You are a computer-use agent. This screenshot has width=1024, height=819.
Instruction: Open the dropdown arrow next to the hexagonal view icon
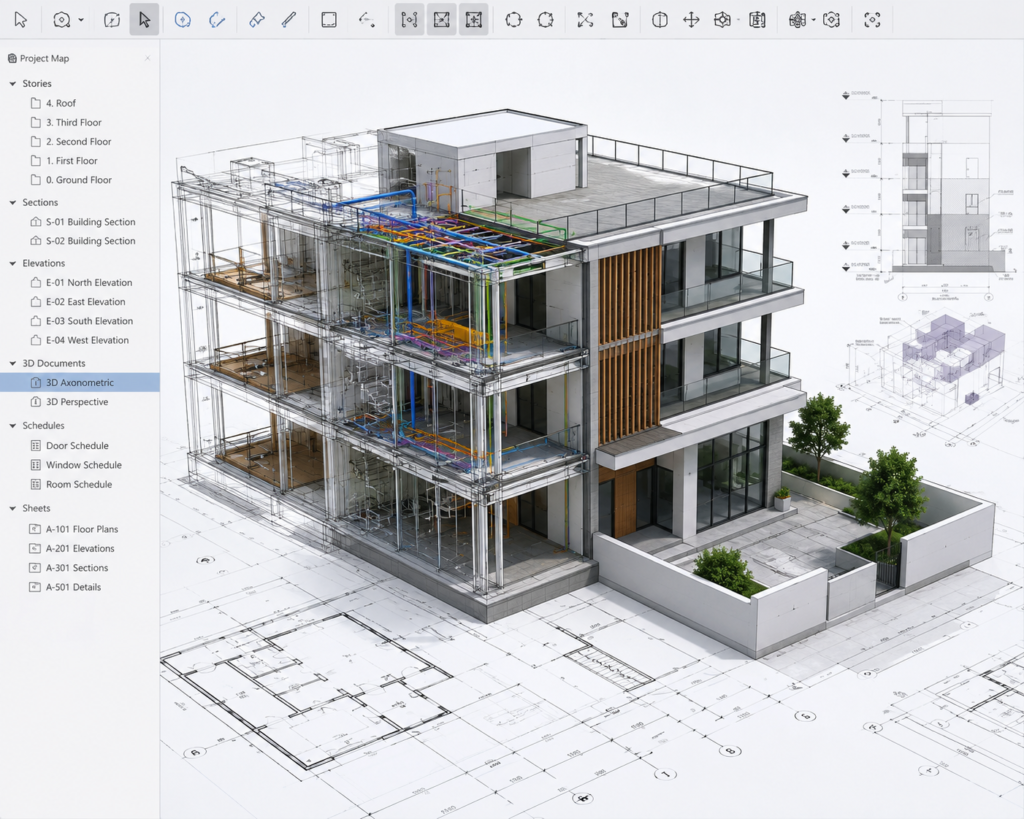tap(81, 20)
